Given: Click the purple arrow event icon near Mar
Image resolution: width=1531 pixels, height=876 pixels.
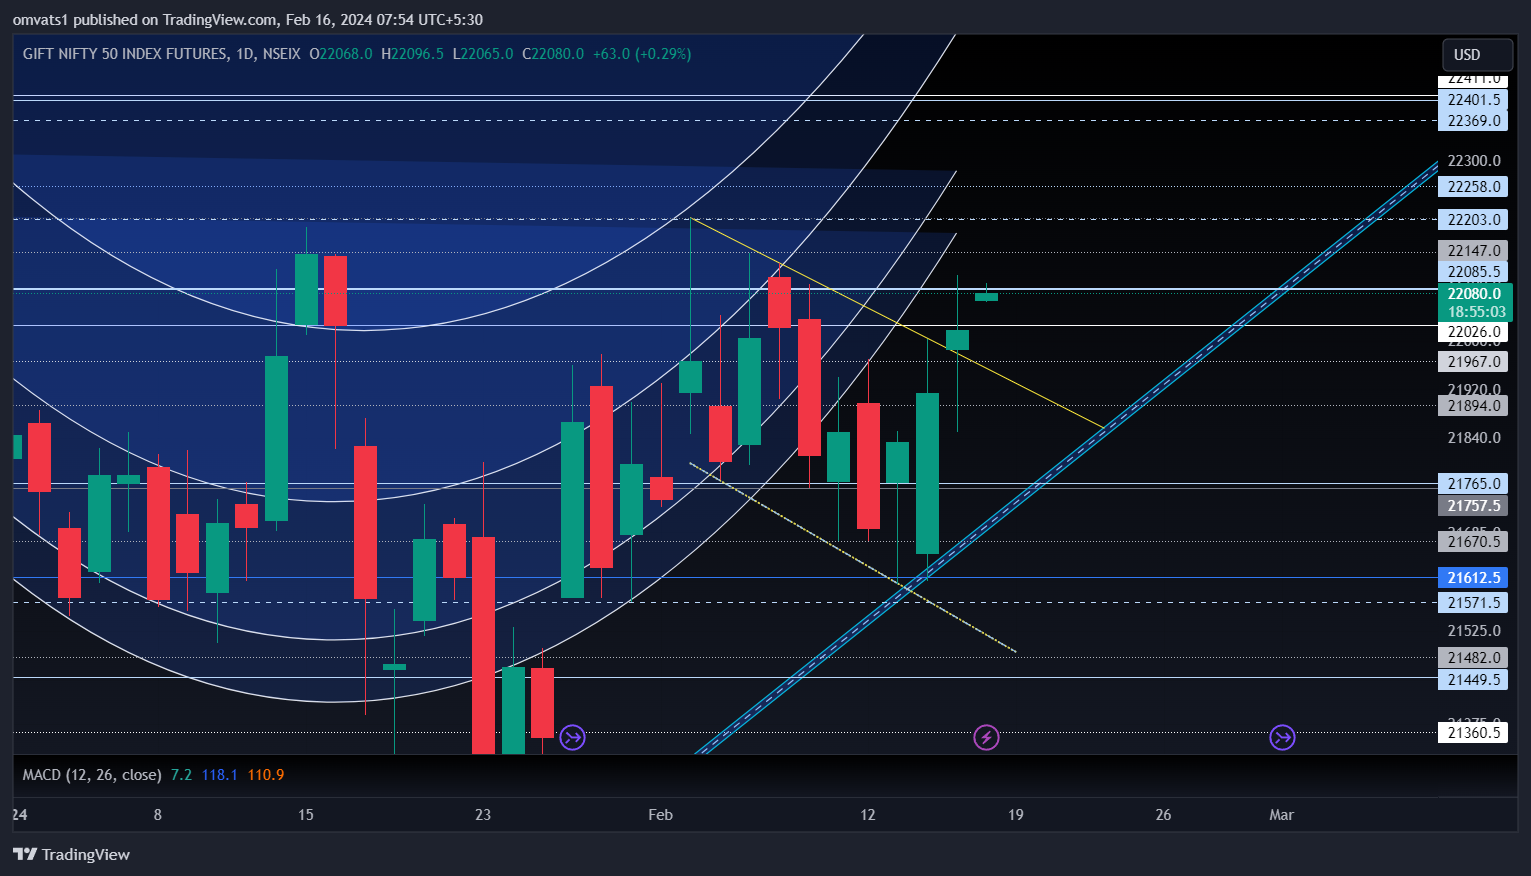Looking at the screenshot, I should tap(1282, 738).
